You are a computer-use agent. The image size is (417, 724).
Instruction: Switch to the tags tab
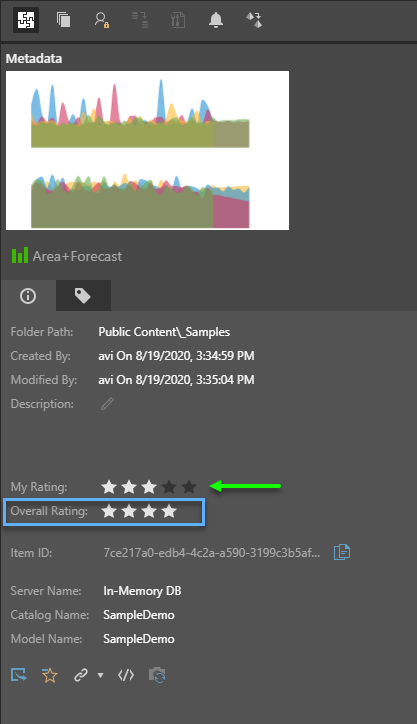click(x=83, y=296)
